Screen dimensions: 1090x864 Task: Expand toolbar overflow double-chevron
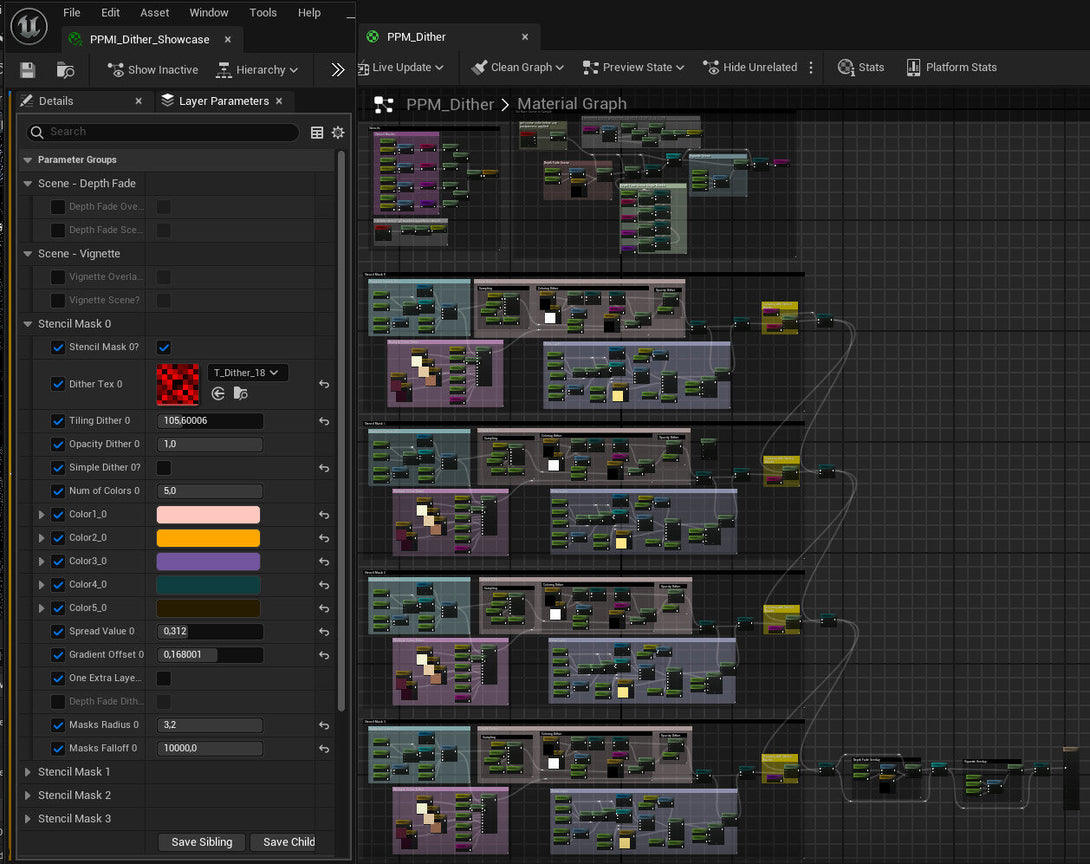pos(338,70)
